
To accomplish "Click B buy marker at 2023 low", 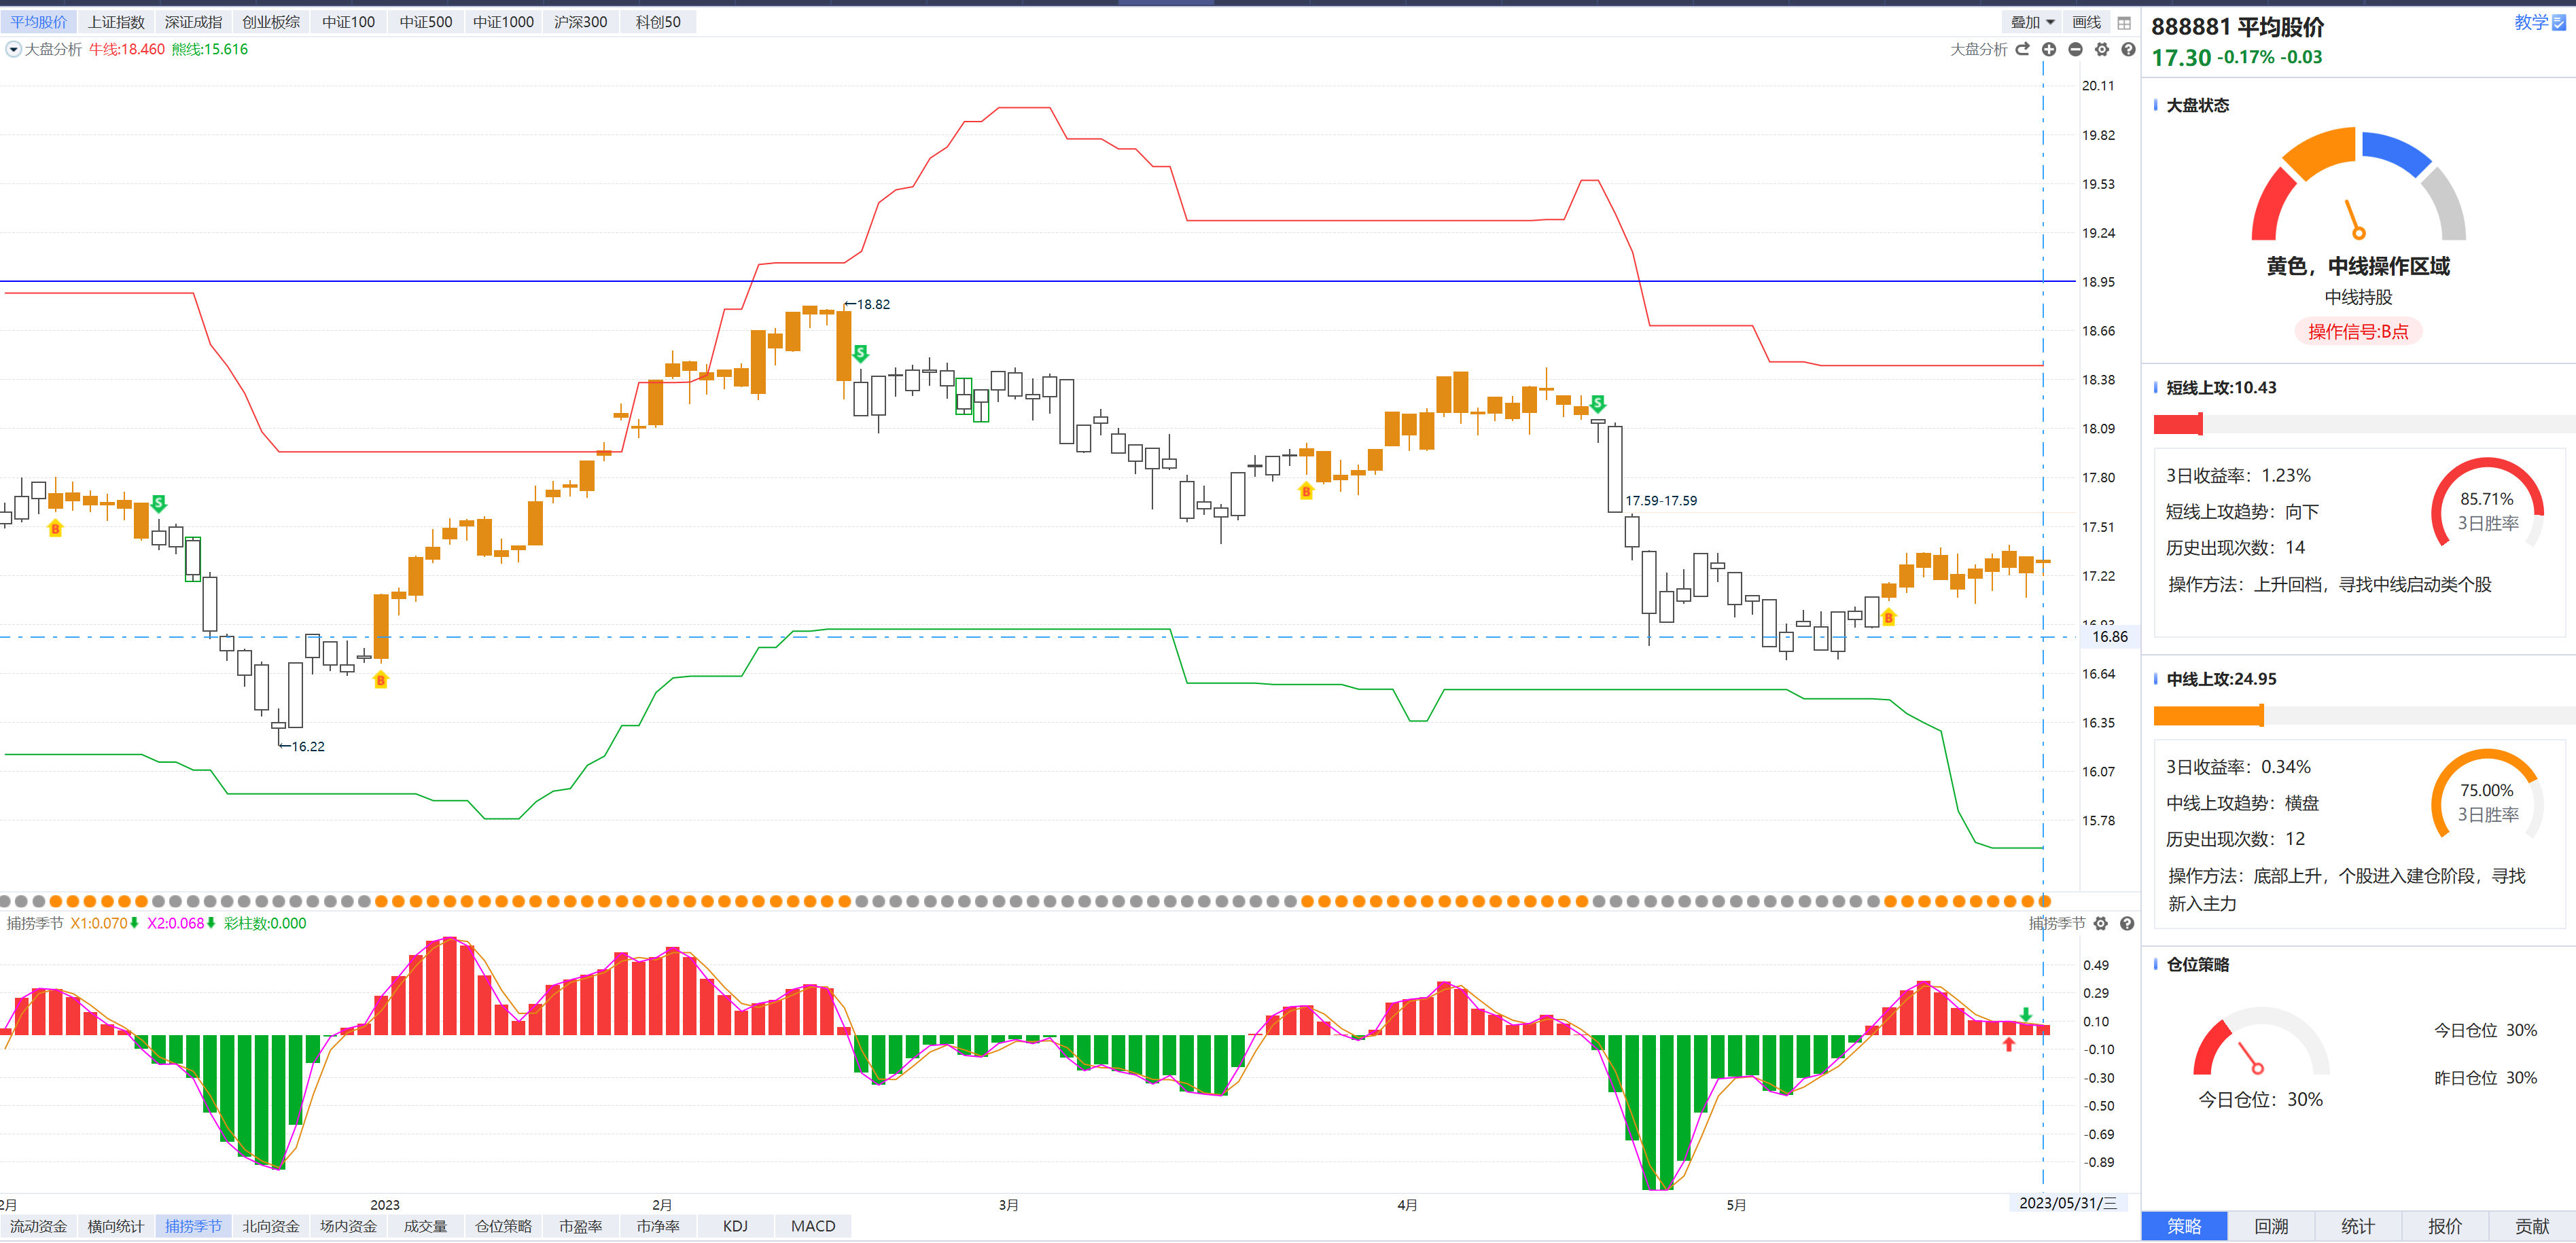I will pyautogui.click(x=380, y=681).
